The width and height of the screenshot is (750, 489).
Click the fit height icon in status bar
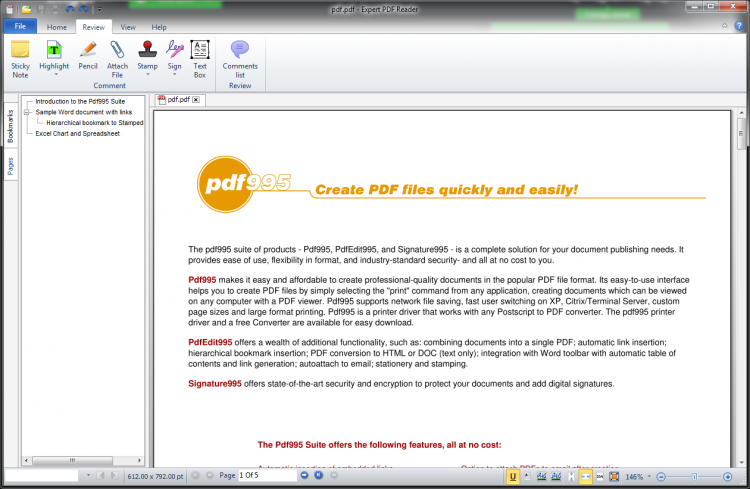pyautogui.click(x=571, y=477)
